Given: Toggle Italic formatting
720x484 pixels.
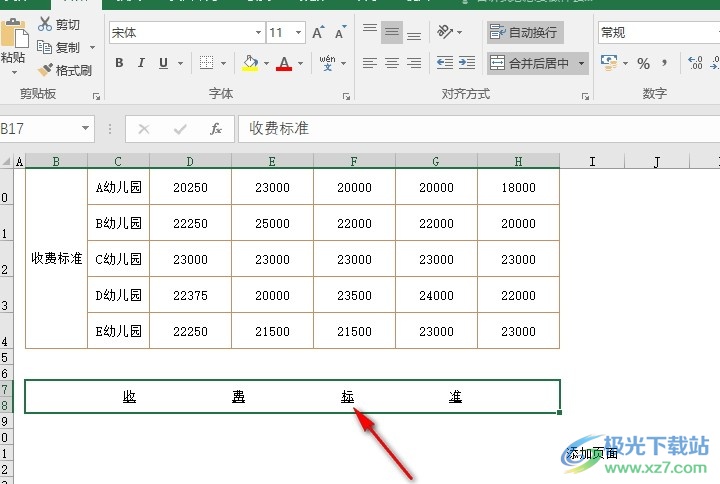Looking at the screenshot, I should pos(141,63).
